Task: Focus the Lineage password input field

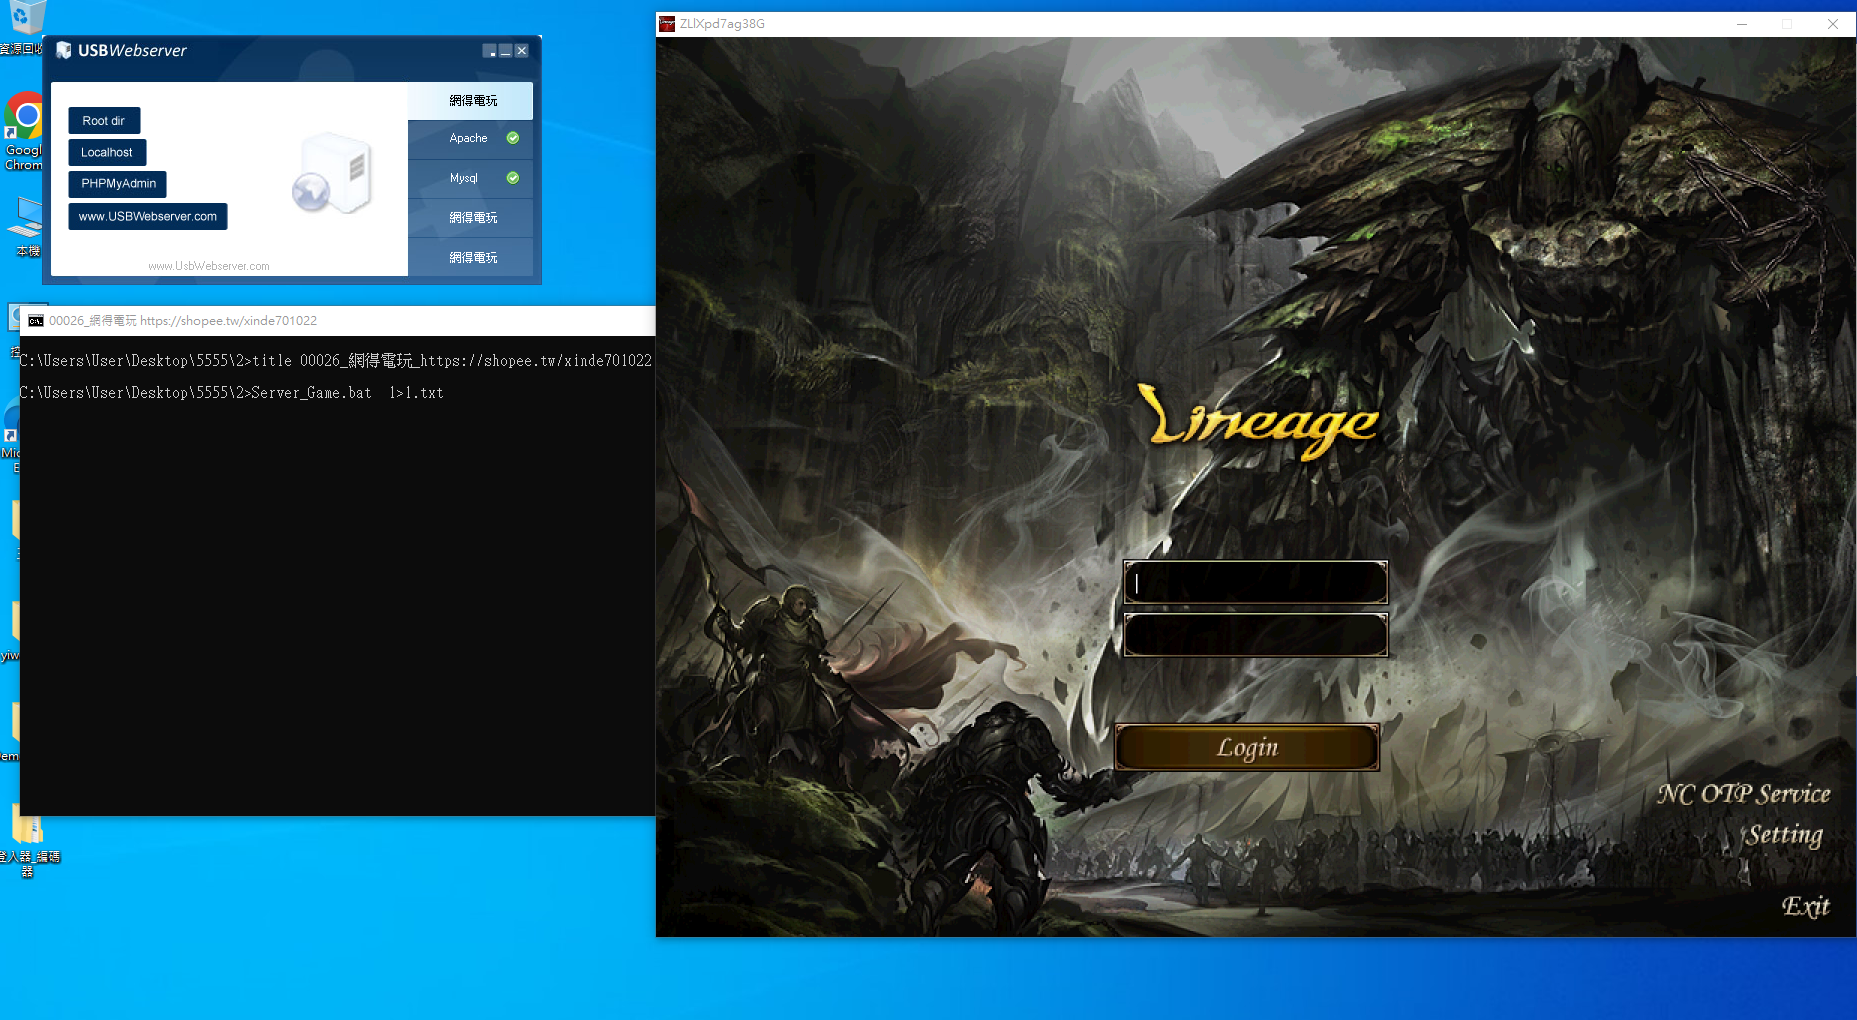Action: pos(1256,635)
